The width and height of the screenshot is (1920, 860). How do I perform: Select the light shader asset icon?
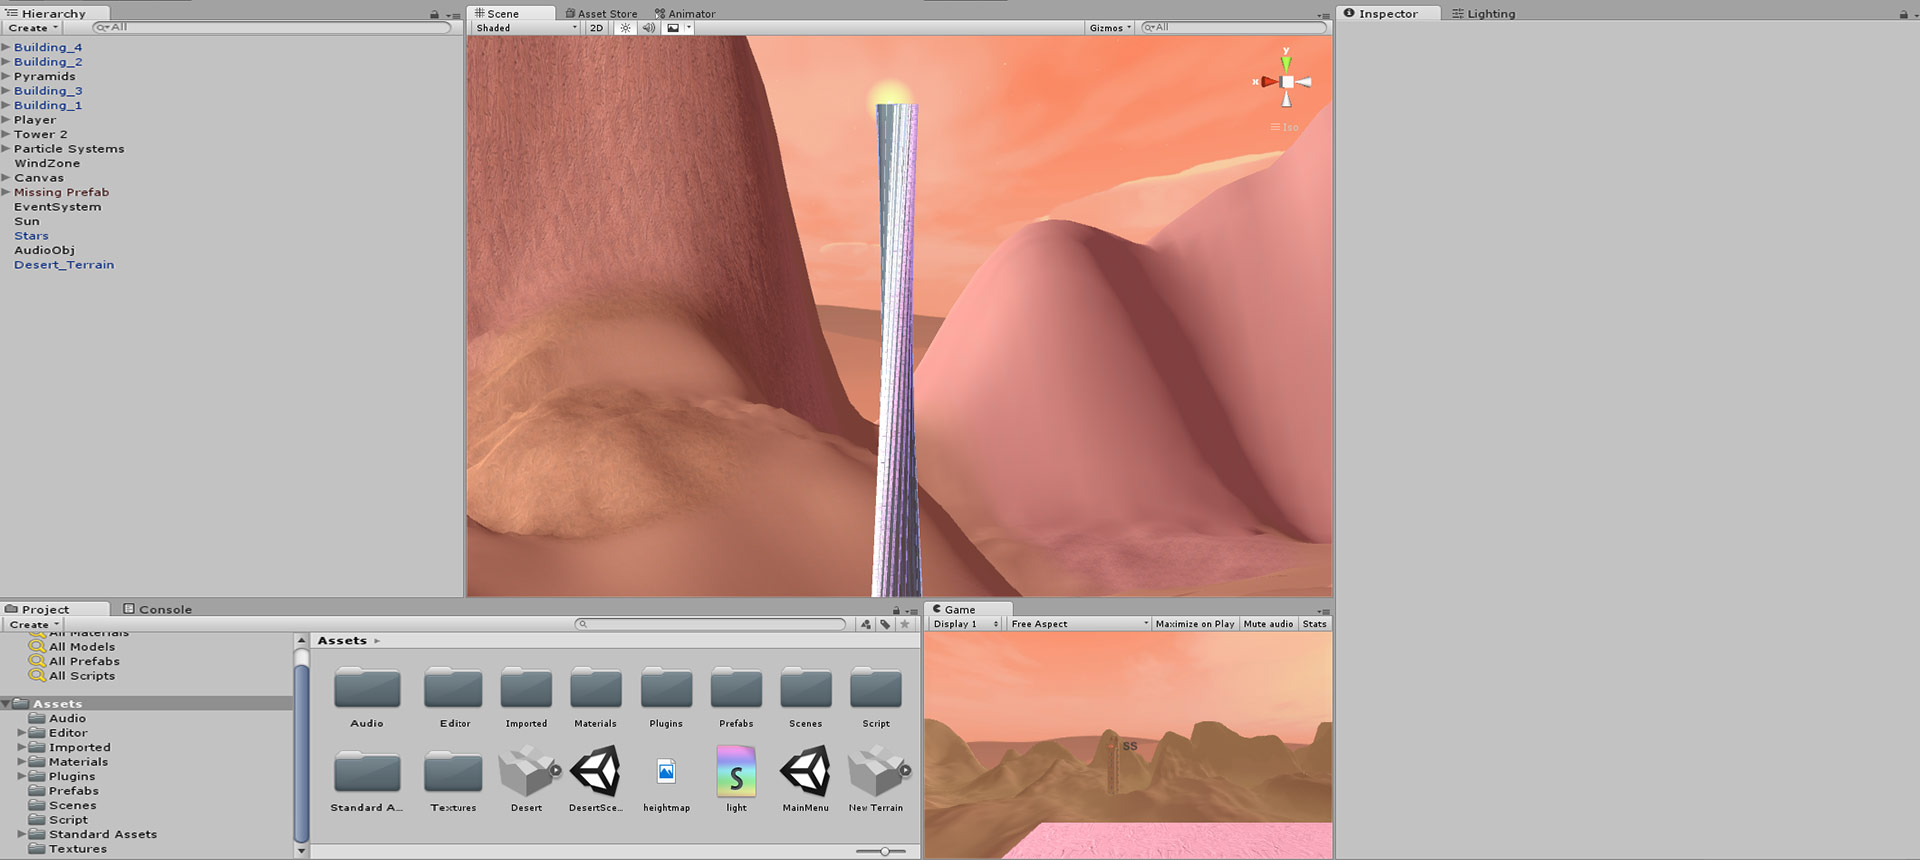[736, 772]
